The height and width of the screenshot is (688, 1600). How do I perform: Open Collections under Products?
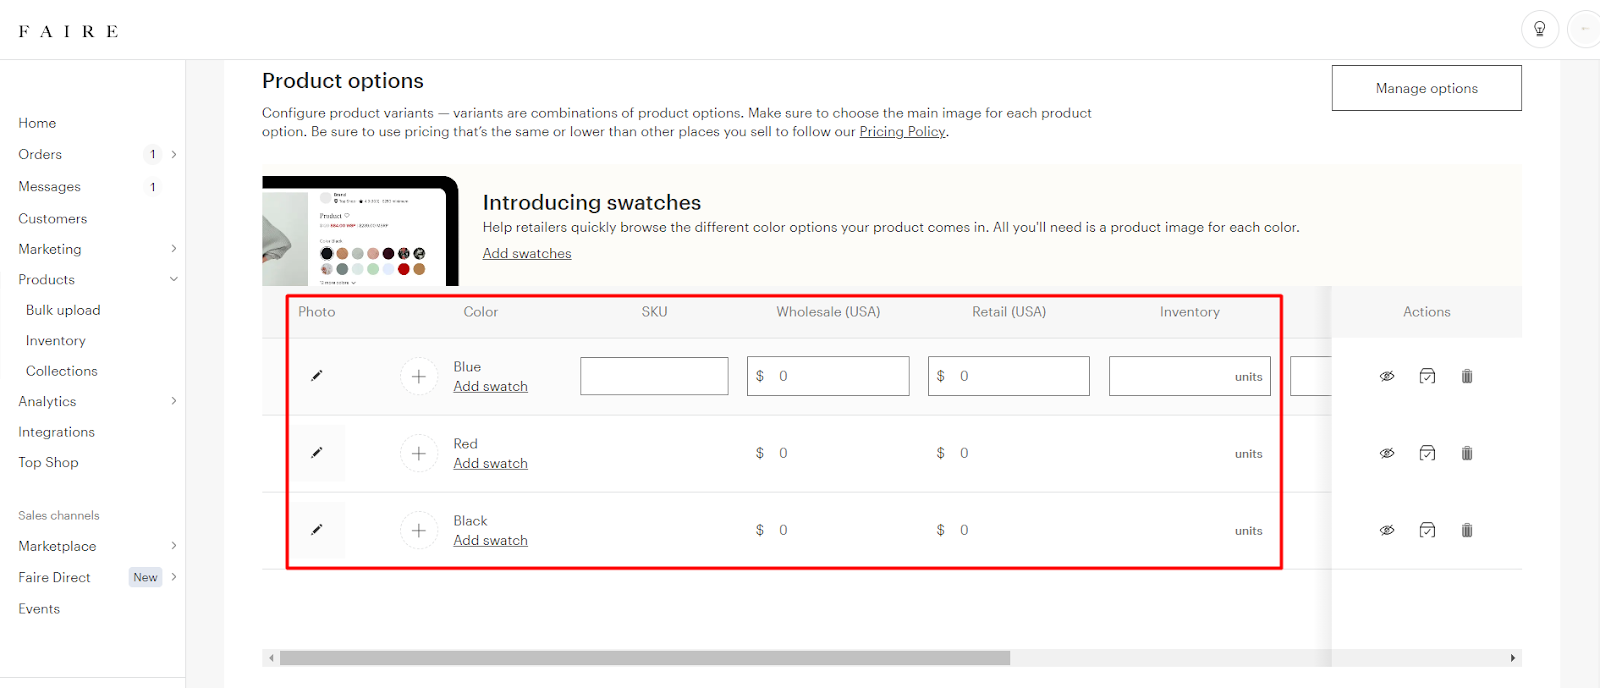62,371
